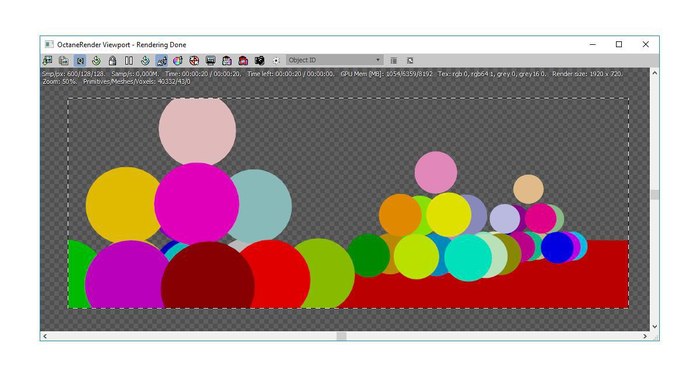The width and height of the screenshot is (700, 375).
Task: Toggle the highlighted render region icon
Action: tap(80, 60)
